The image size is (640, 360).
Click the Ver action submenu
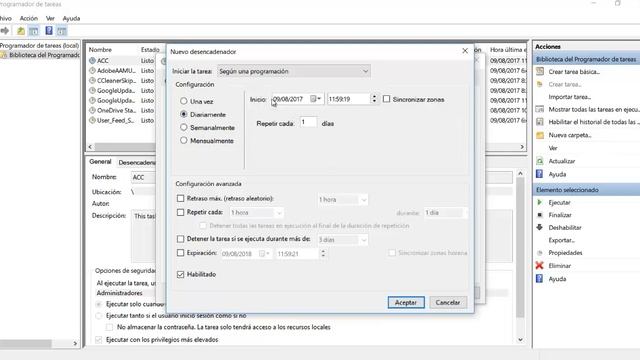pyautogui.click(x=553, y=148)
